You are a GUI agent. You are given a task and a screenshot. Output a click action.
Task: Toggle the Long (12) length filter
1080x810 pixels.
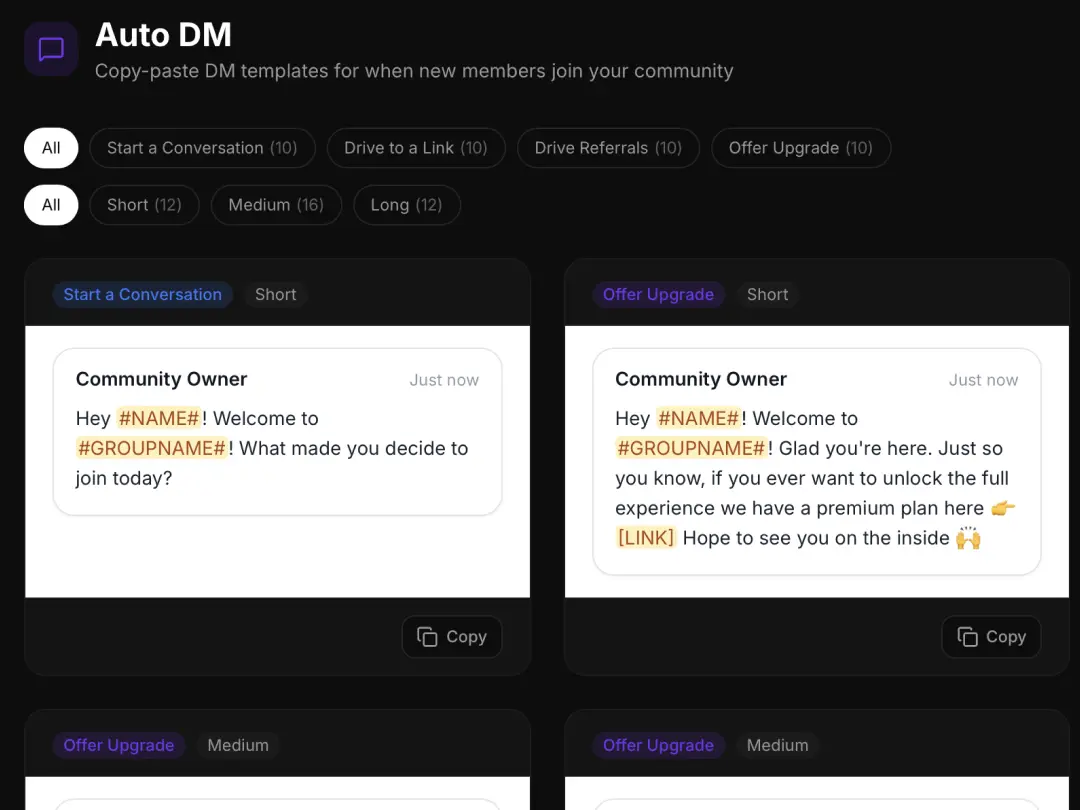[406, 205]
